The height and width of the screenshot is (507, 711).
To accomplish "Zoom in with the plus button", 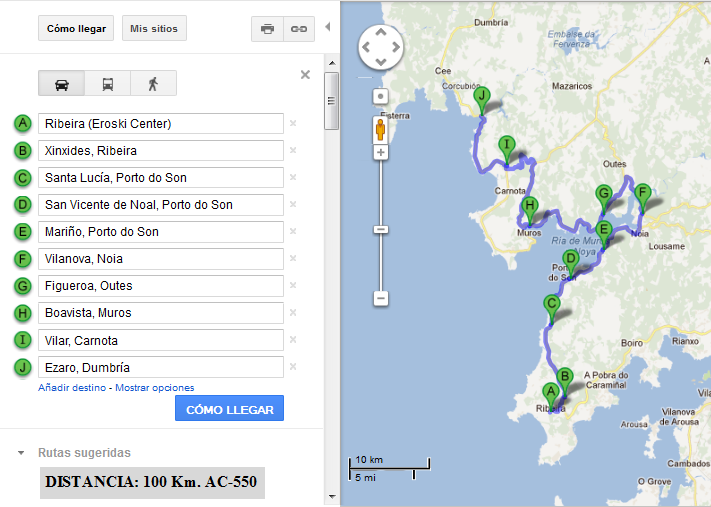I will (x=380, y=152).
